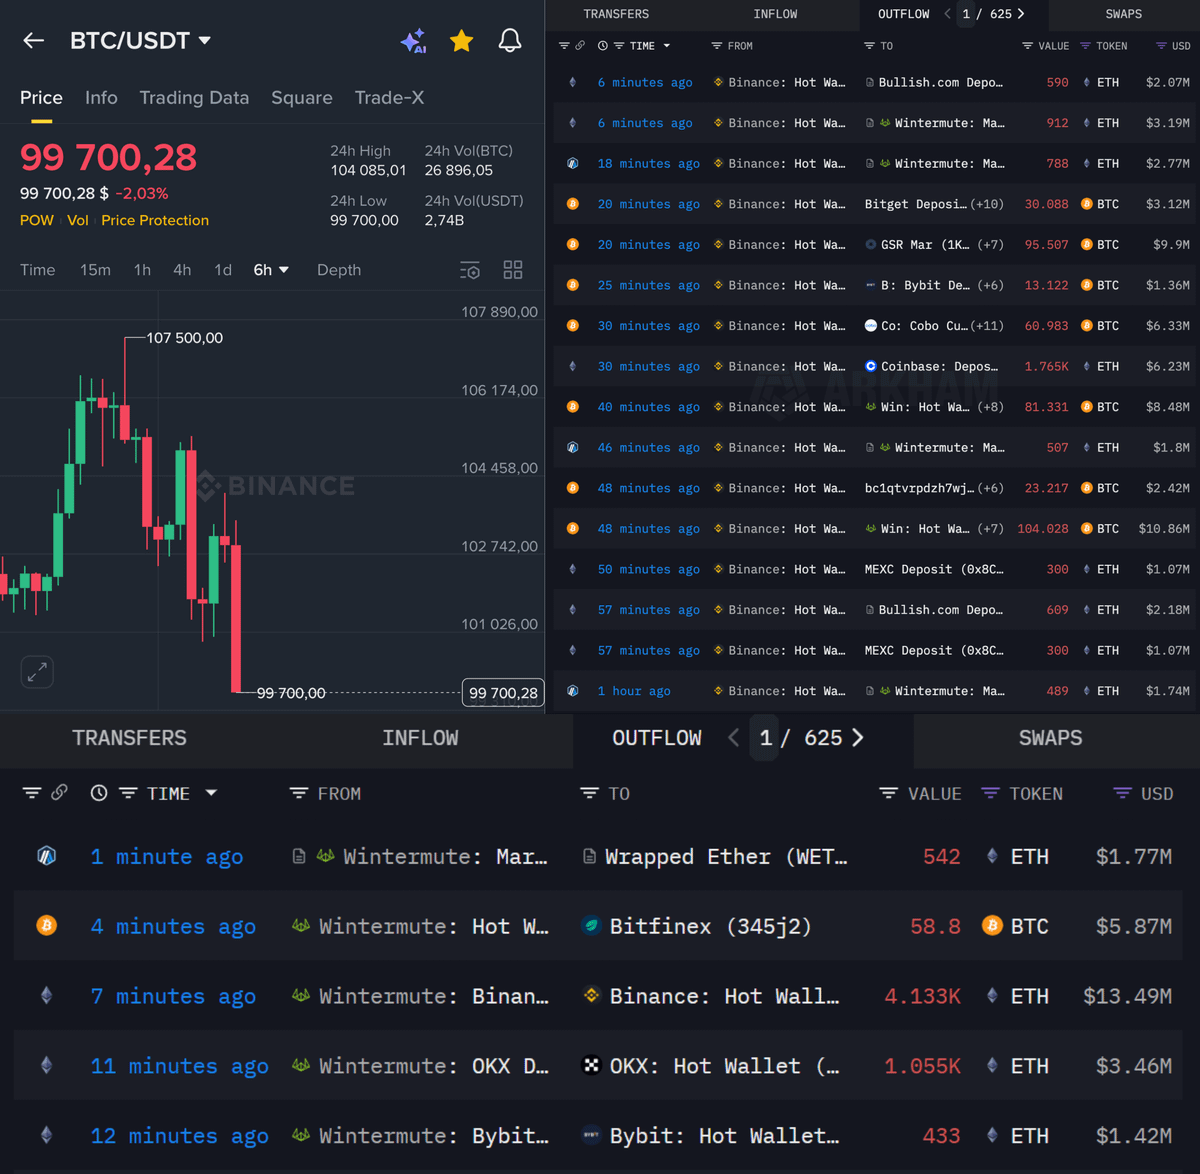Viewport: 1200px width, 1174px height.
Task: Go to next outflow page via right chevron
Action: tap(858, 738)
